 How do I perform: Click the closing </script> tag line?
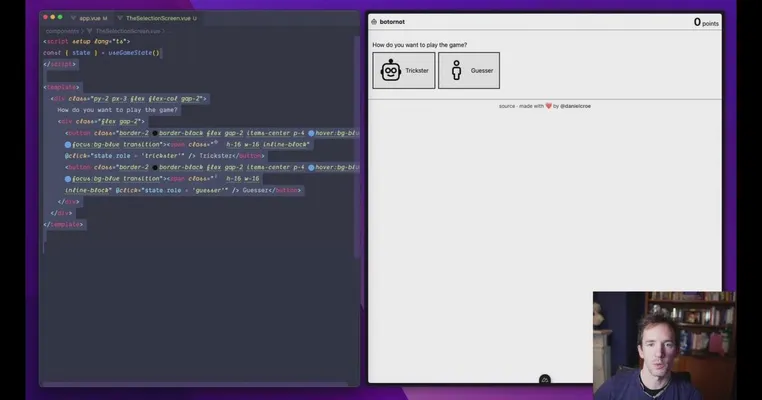pos(59,64)
